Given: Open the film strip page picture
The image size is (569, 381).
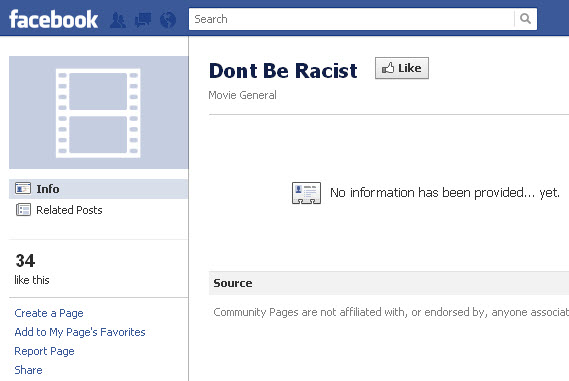Looking at the screenshot, I should [x=98, y=112].
